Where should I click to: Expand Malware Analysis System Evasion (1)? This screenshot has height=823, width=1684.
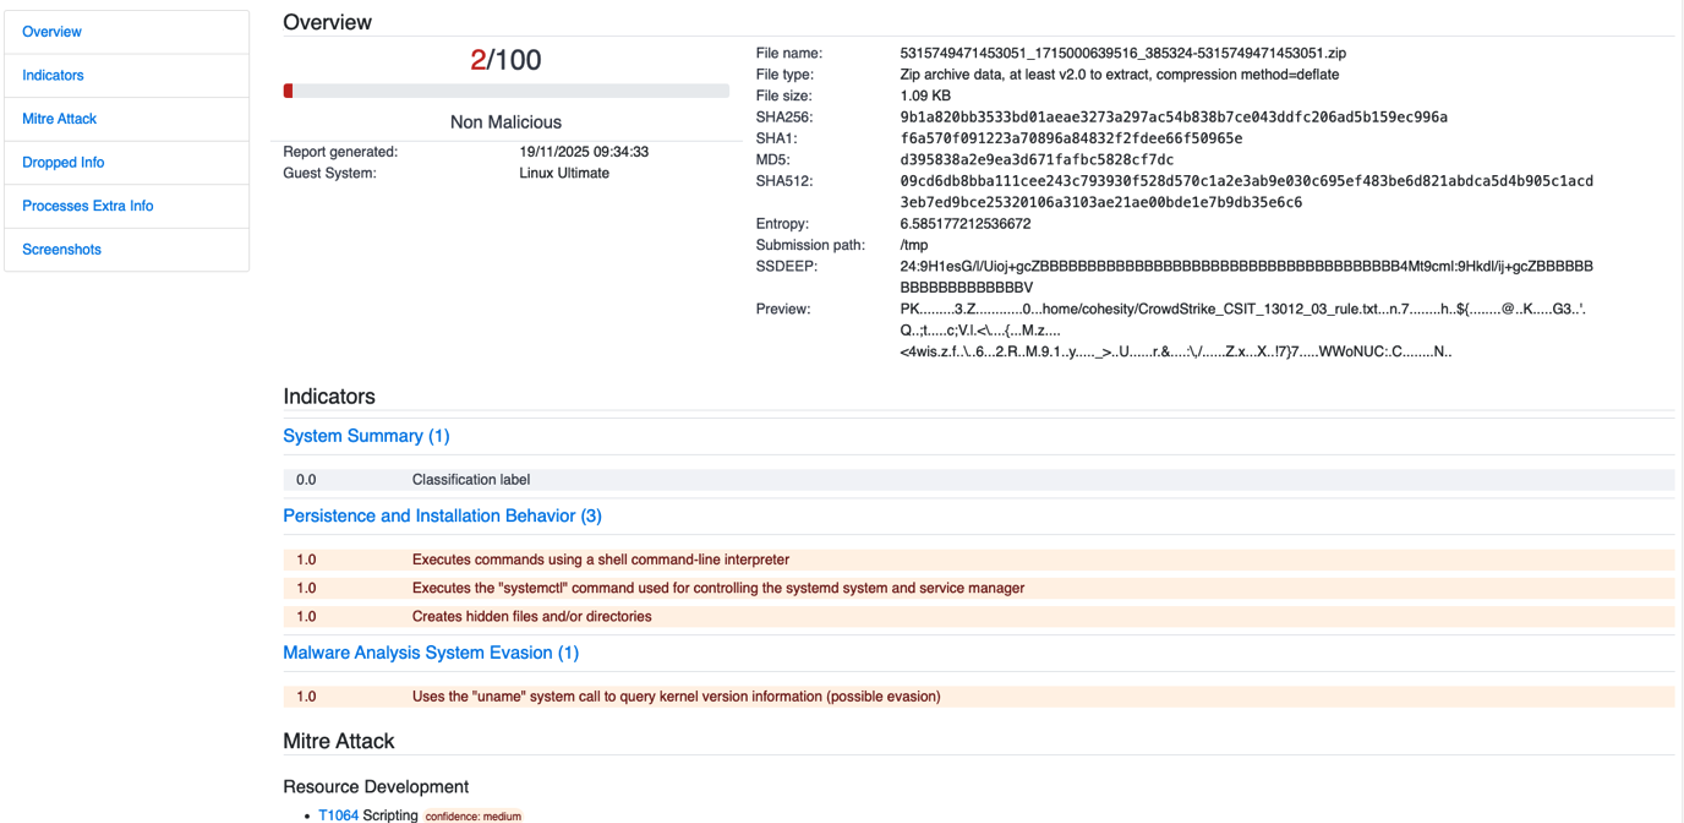[430, 653]
